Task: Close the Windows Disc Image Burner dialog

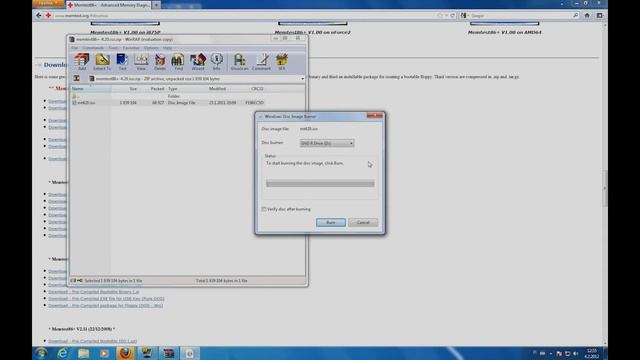Action: click(374, 116)
